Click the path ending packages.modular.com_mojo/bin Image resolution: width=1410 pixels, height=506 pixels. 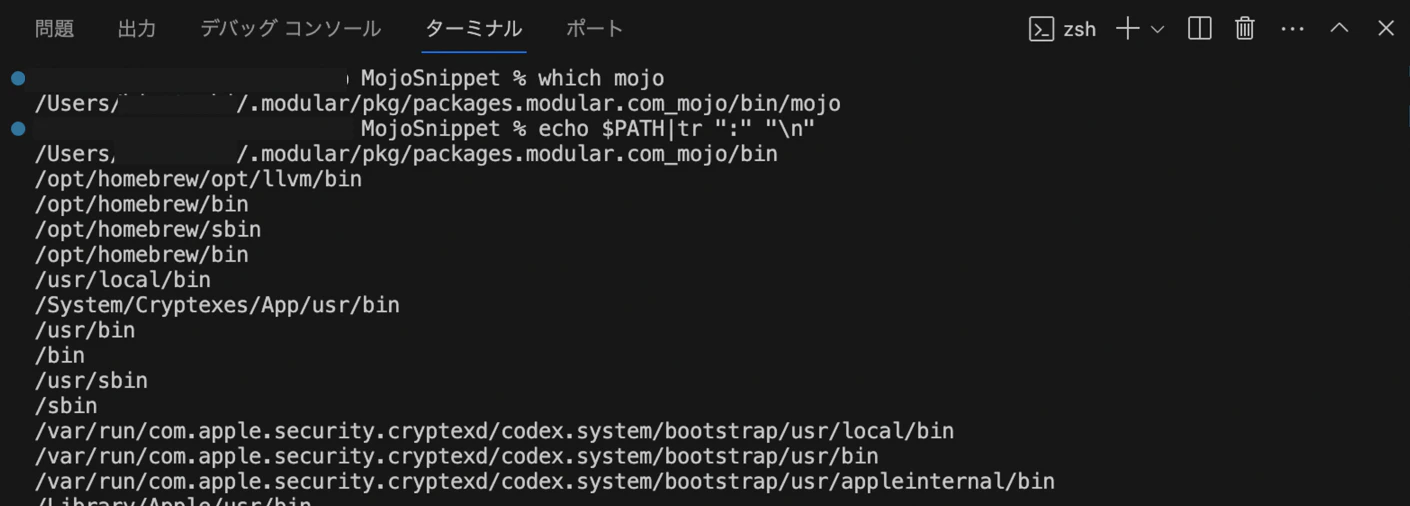point(406,154)
